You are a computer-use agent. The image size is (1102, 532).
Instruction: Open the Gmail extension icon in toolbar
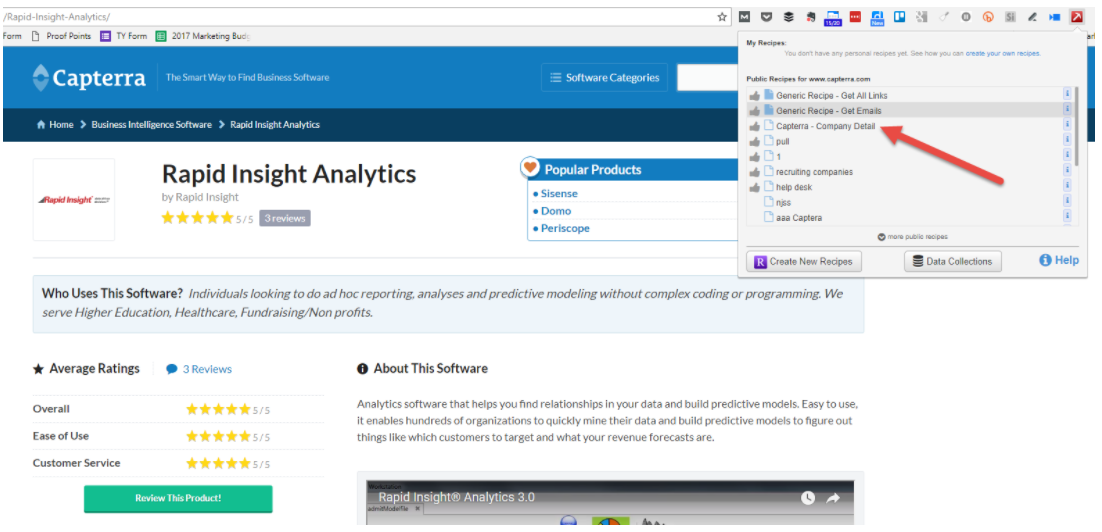coord(744,17)
